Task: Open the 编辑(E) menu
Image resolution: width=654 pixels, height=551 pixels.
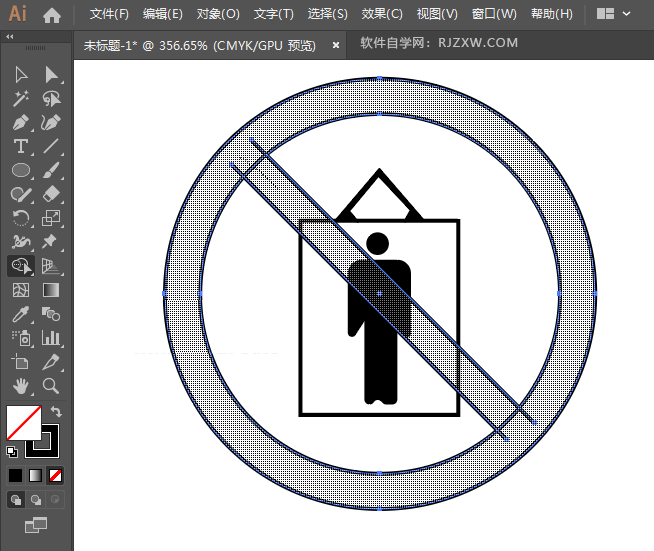Action: (163, 14)
